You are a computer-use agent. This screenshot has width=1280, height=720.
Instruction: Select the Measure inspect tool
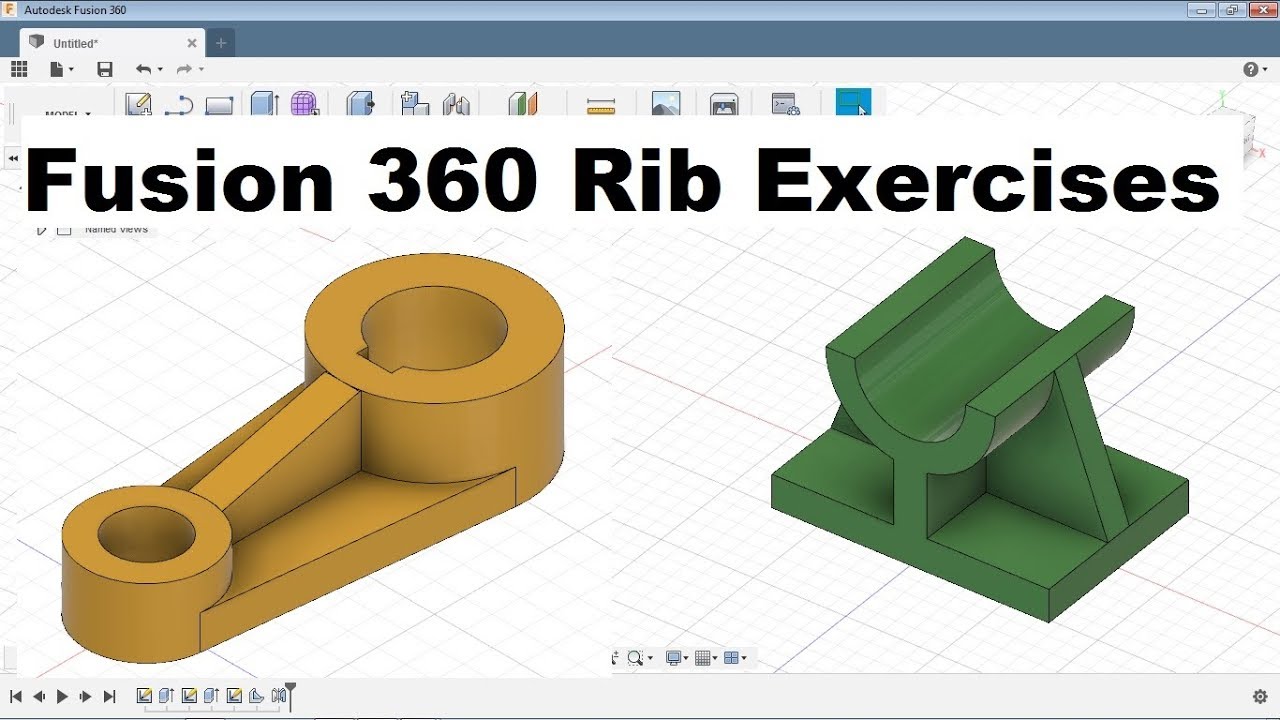click(601, 105)
